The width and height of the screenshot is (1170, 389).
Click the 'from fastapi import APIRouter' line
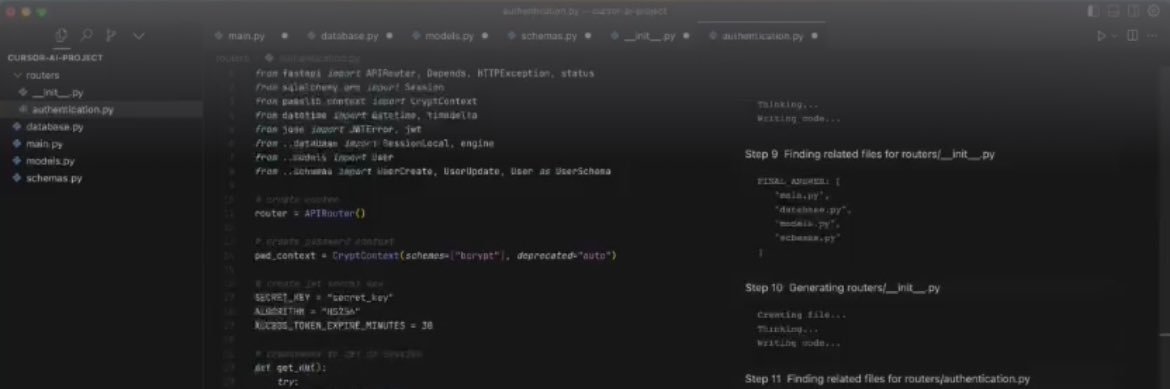424,74
